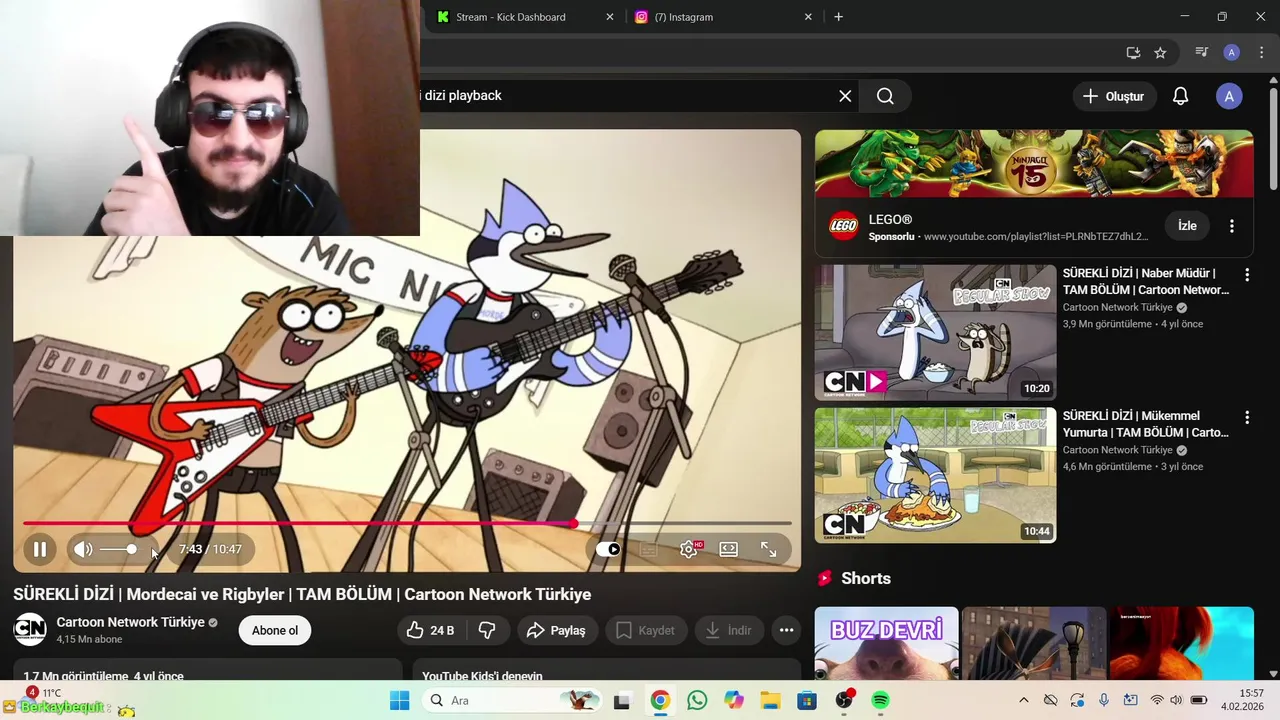Viewport: 1280px width, 720px height.
Task: Click the Abone ol subscribe button
Action: [275, 630]
